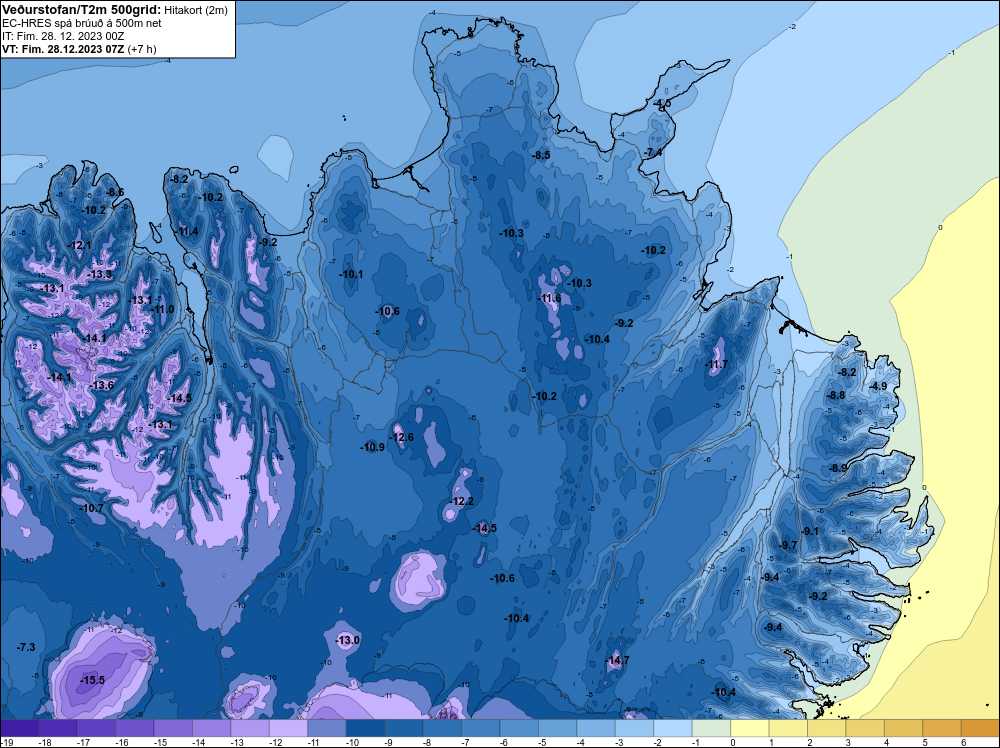Image resolution: width=1000 pixels, height=748 pixels.
Task: Click the -8.8 temperature label
Action: (835, 395)
